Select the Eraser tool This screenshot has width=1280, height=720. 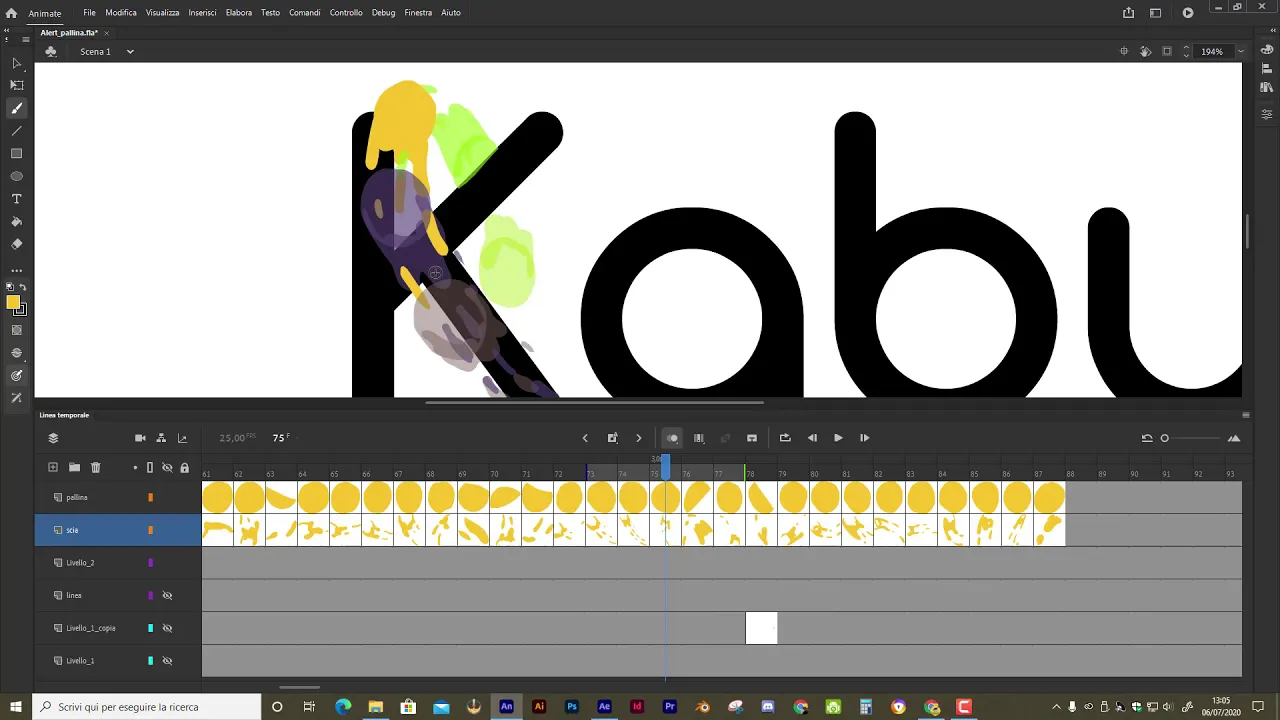(16, 244)
